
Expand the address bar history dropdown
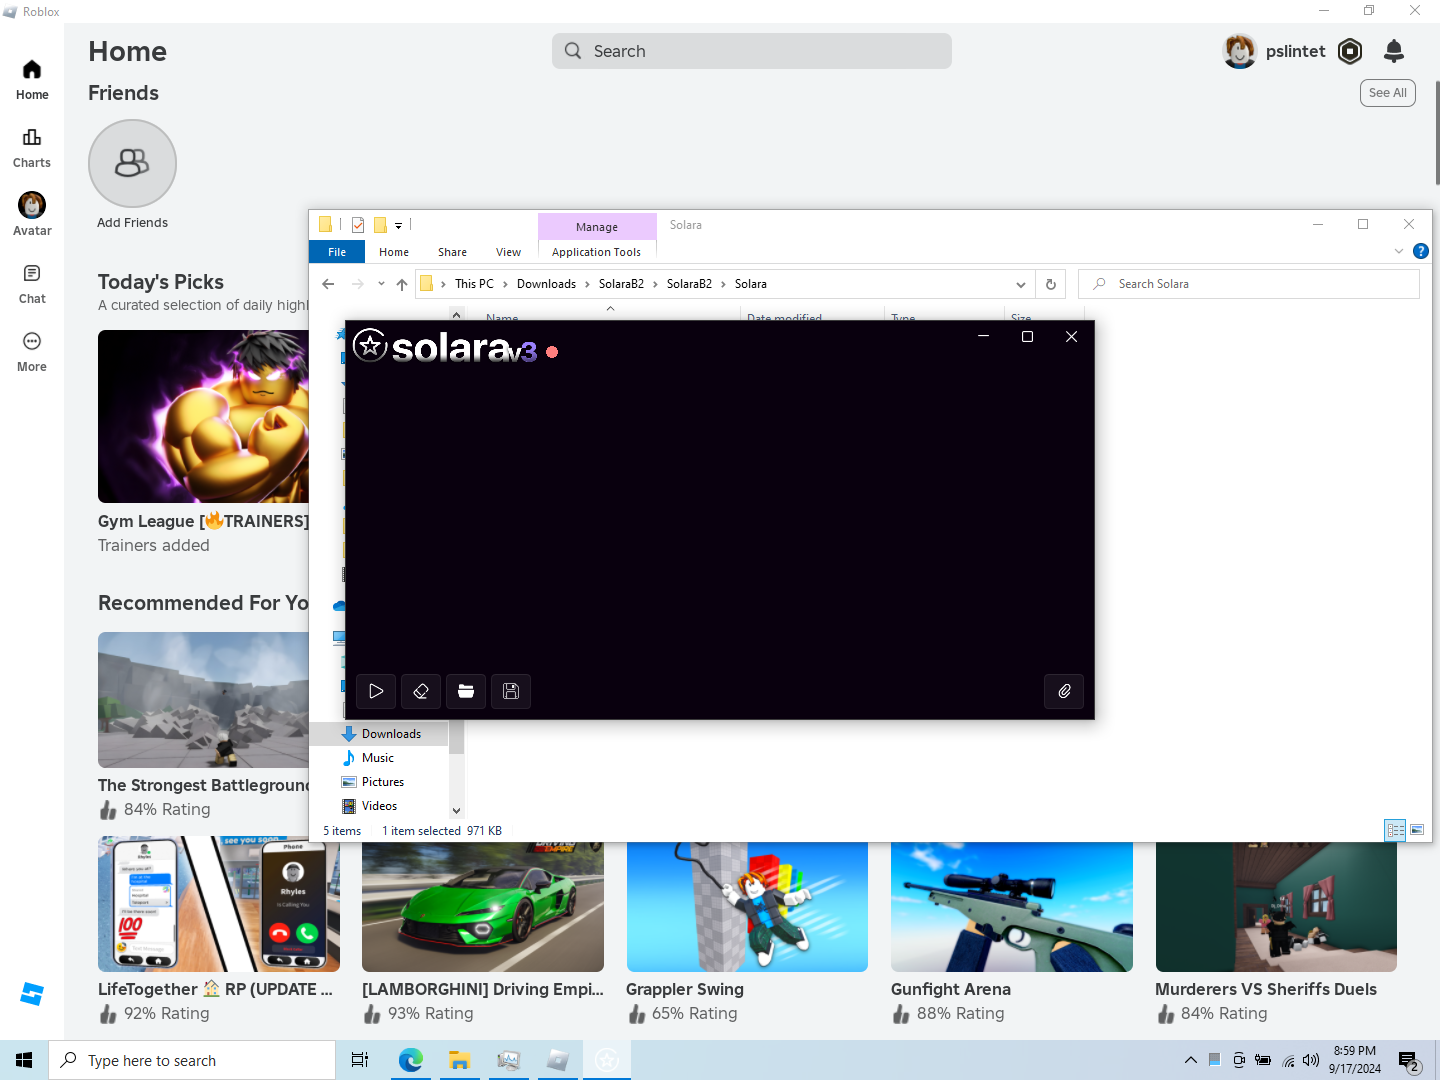[1021, 284]
